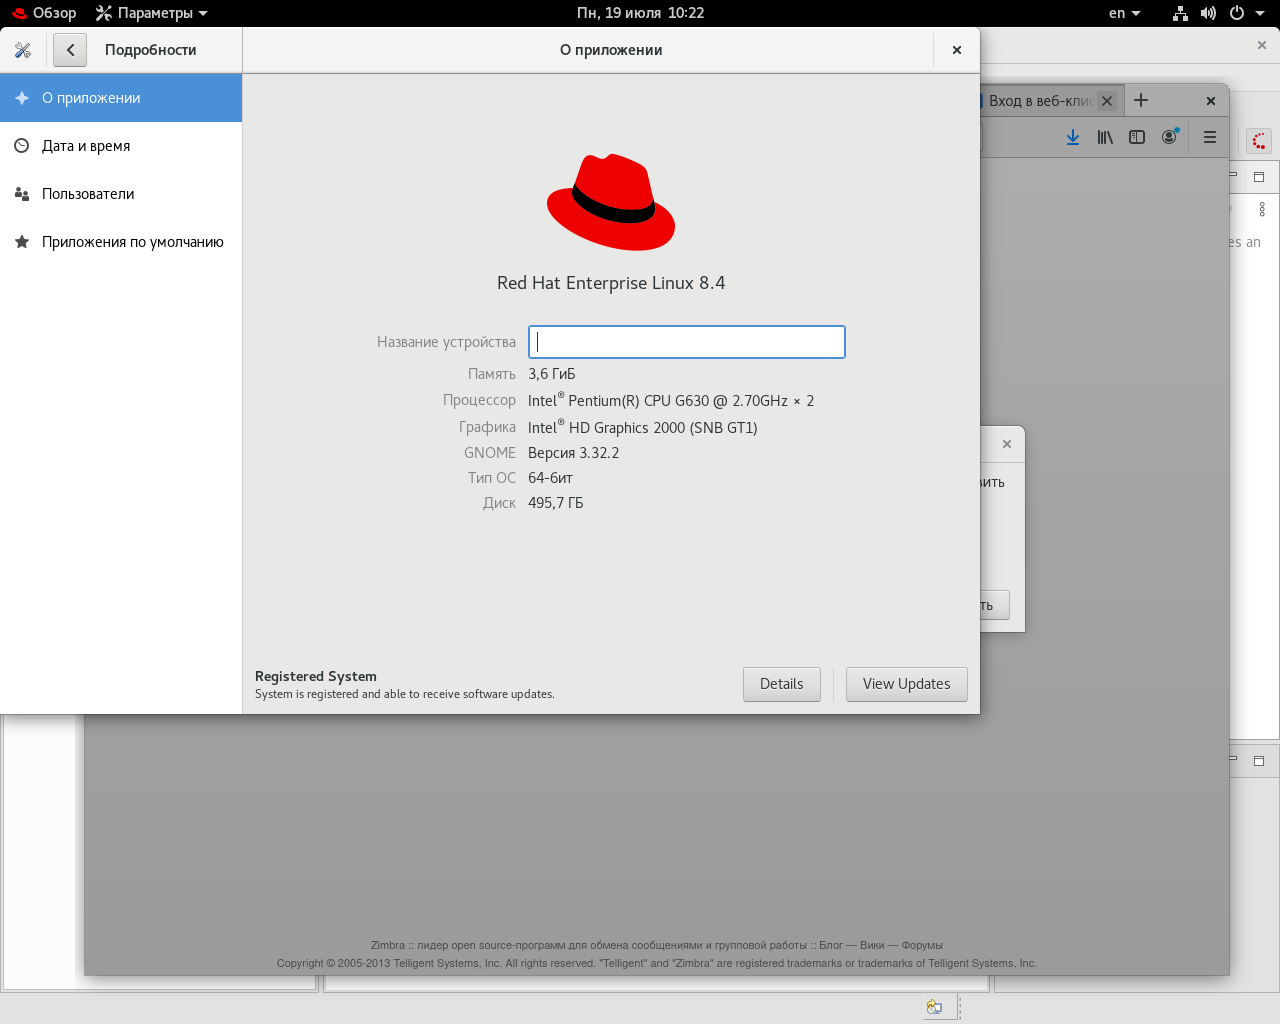Open the en keyboard layout menu
The width and height of the screenshot is (1280, 1024).
(1125, 13)
